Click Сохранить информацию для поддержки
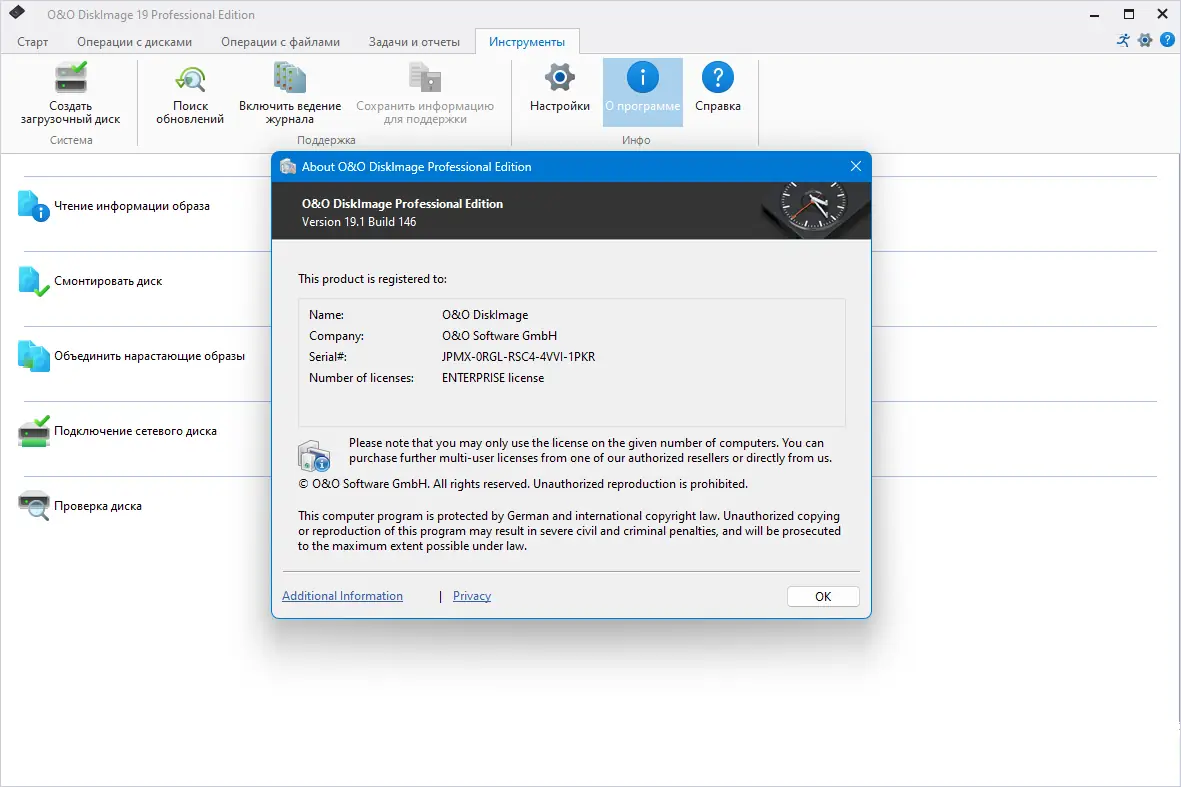 [x=425, y=93]
